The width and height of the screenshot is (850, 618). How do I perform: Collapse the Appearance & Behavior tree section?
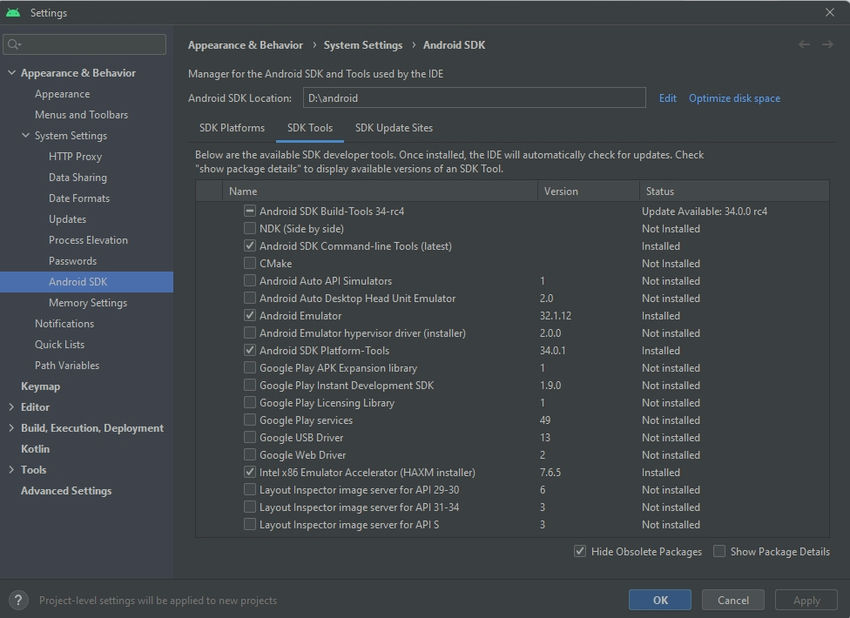point(10,72)
